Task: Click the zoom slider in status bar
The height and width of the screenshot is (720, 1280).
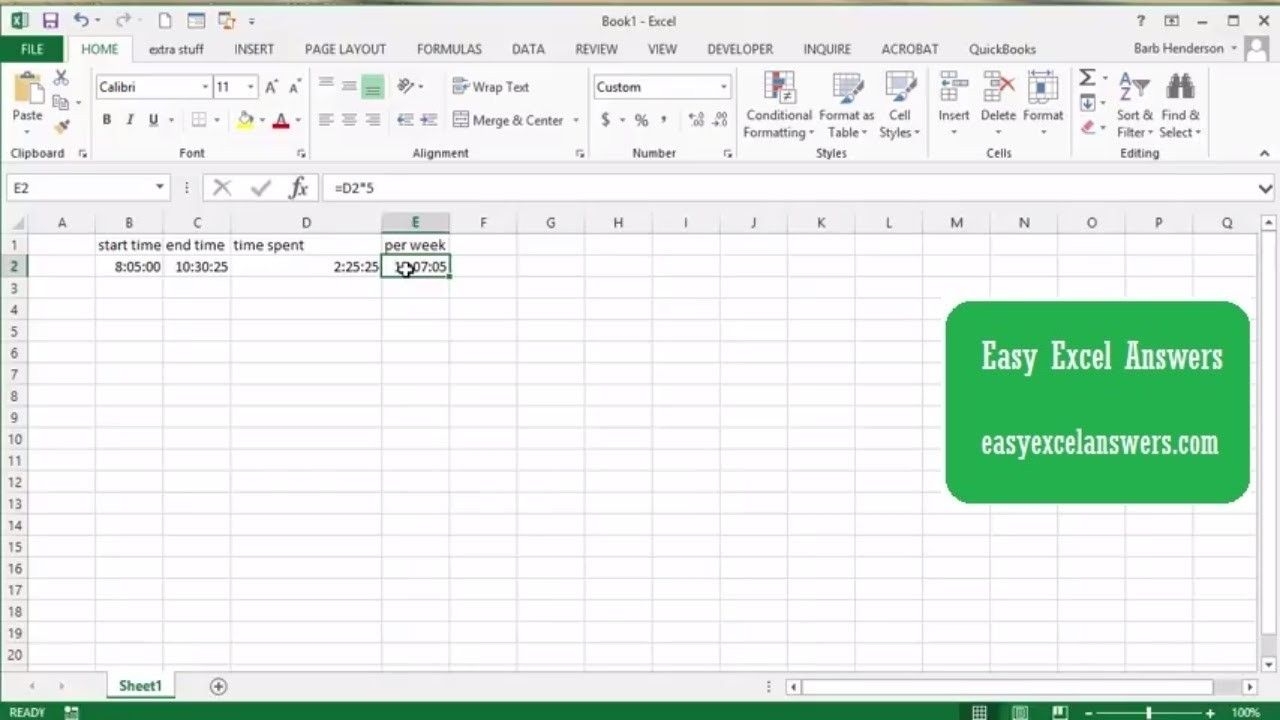Action: pos(1149,712)
